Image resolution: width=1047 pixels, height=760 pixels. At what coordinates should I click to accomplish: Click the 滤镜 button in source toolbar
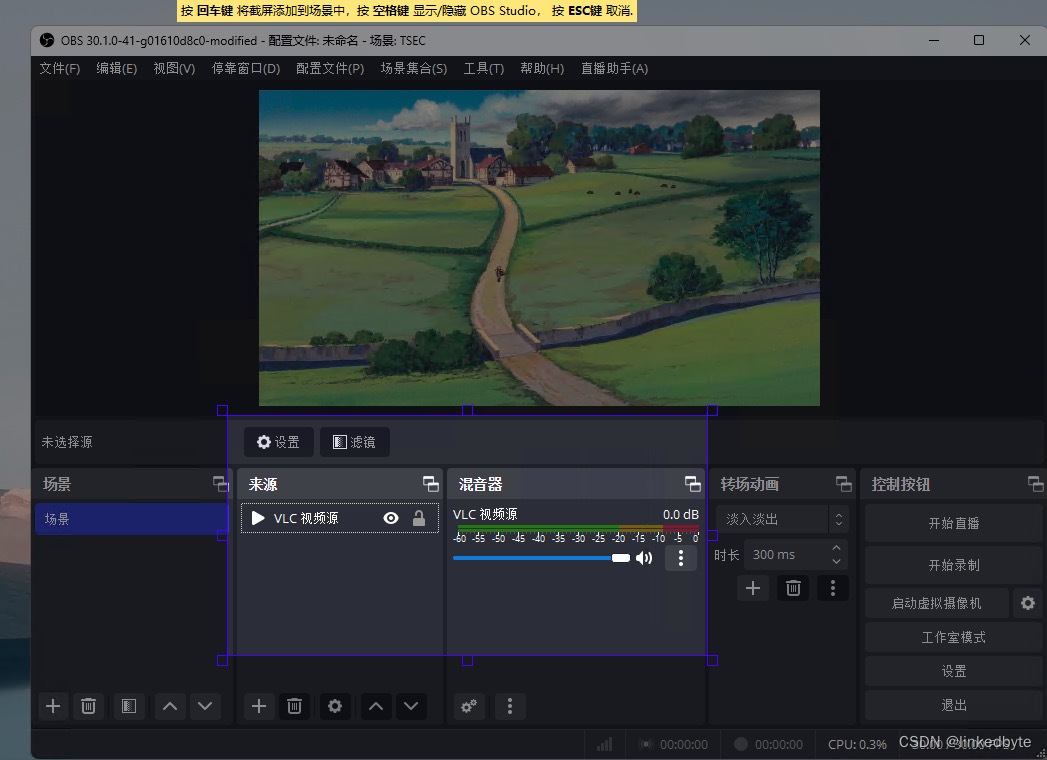pos(355,442)
